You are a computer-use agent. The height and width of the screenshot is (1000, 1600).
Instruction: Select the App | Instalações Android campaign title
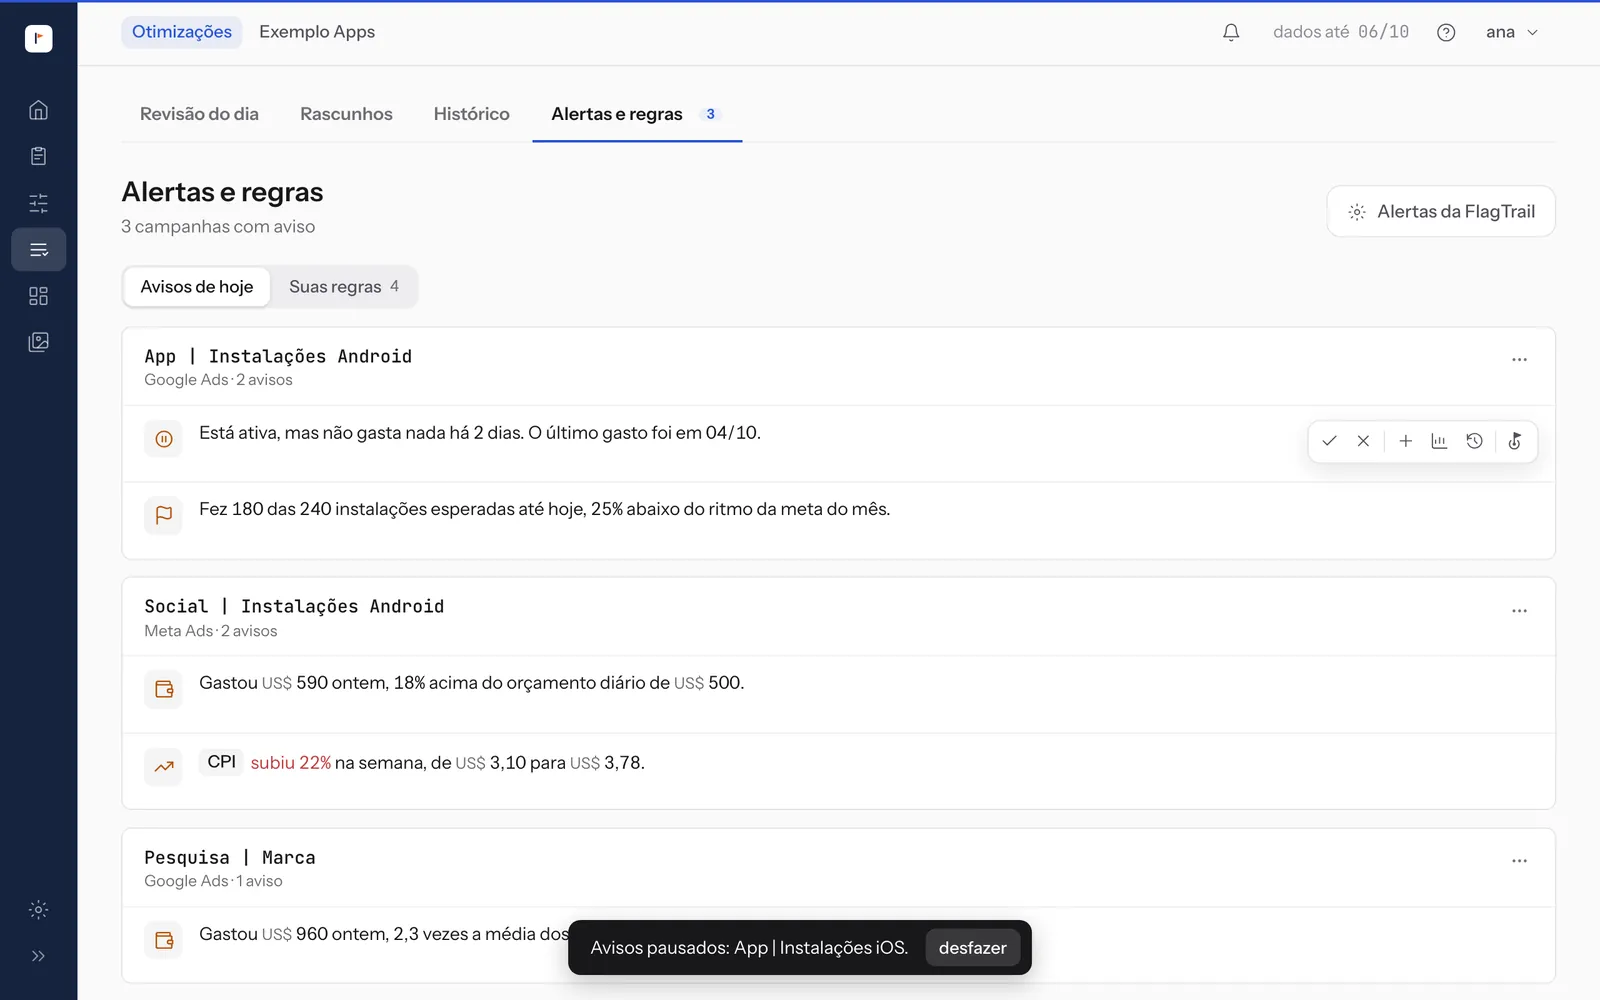pos(278,357)
